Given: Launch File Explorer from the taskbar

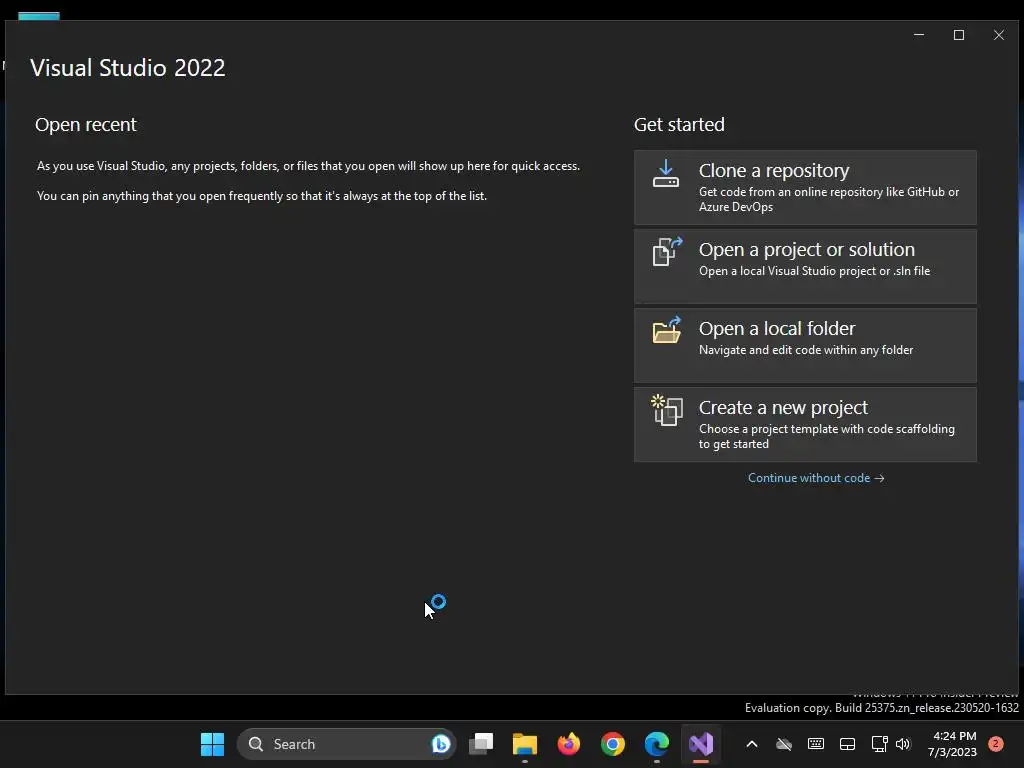Looking at the screenshot, I should 525,744.
